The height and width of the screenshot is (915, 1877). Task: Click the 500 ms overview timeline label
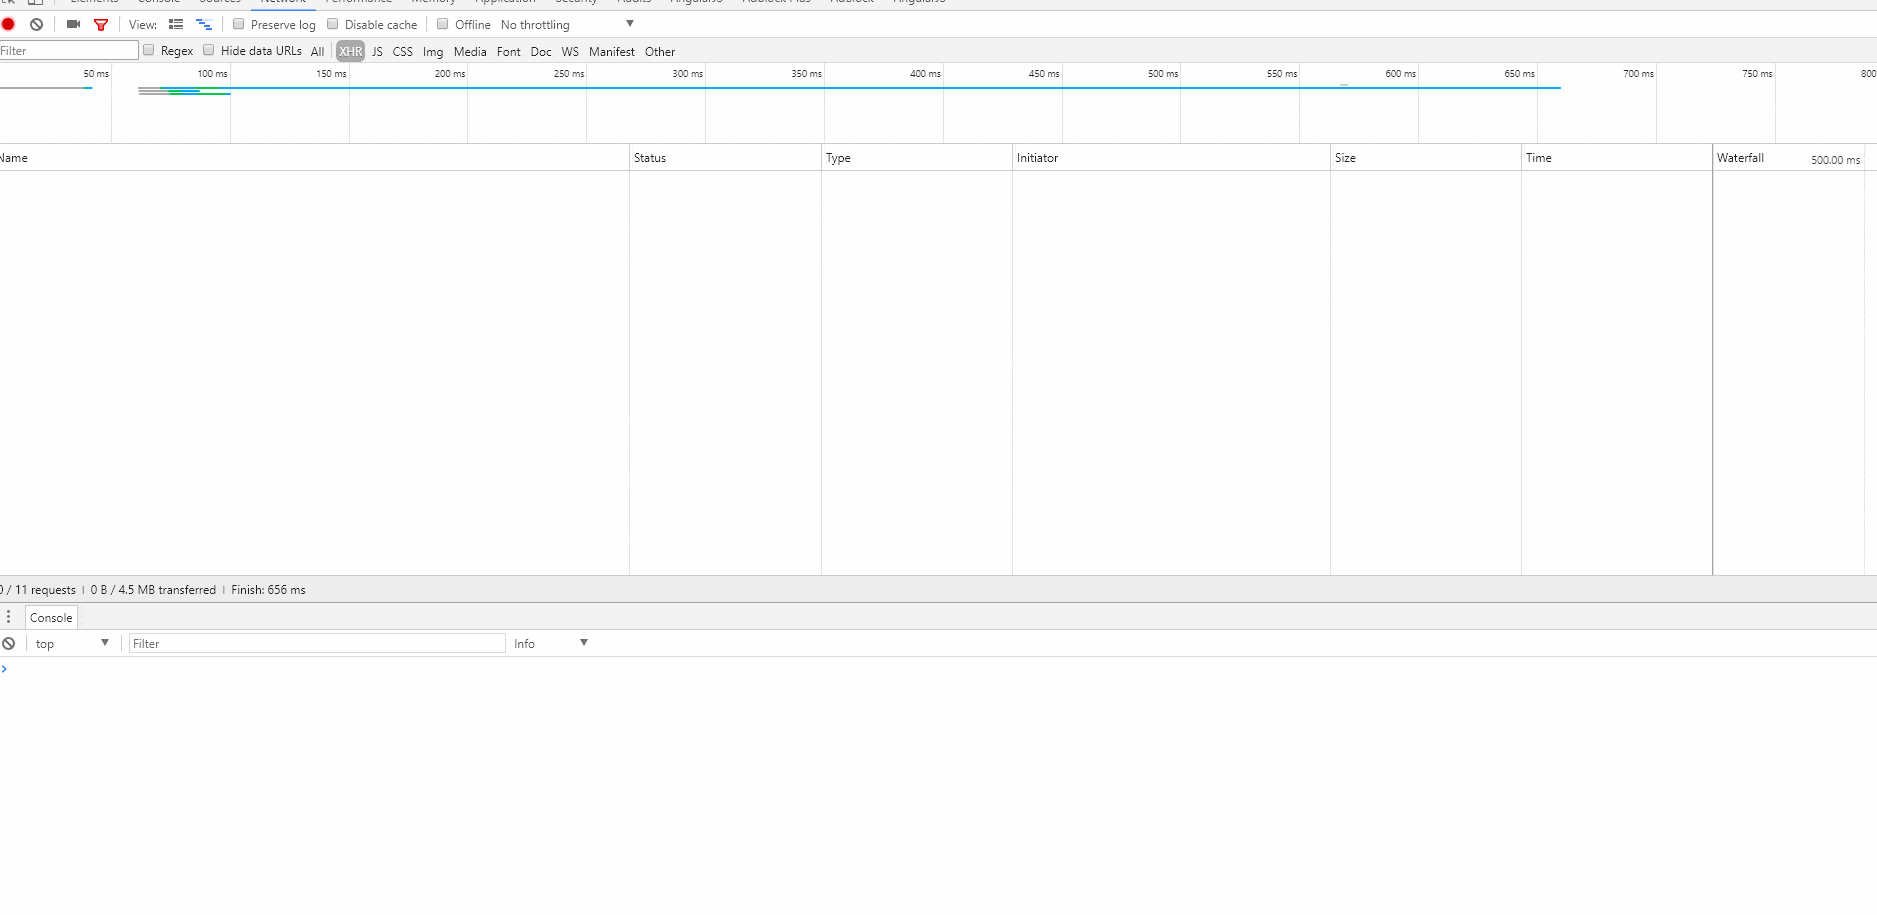pyautogui.click(x=1163, y=74)
